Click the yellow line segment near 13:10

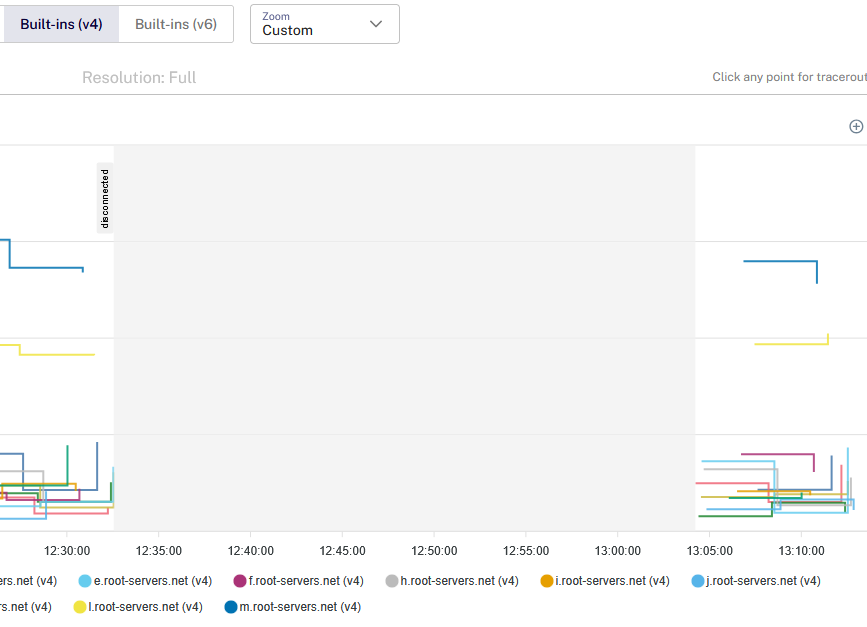[x=791, y=344]
